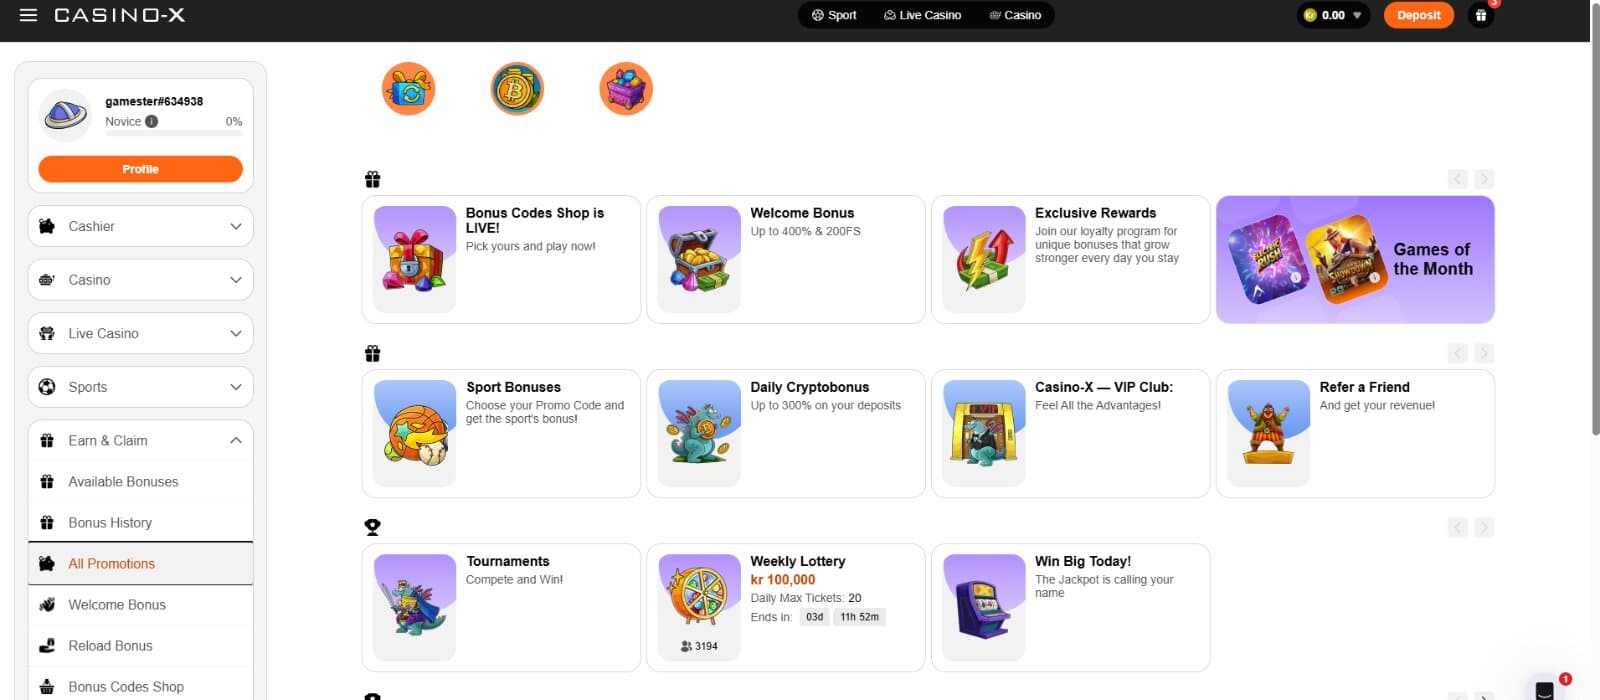Click the gift icon above Sport Bonuses row
The height and width of the screenshot is (700, 1600).
[372, 353]
